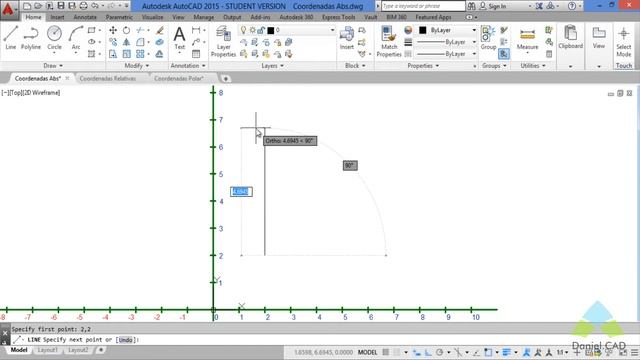Open the layer name dropdown
The width and height of the screenshot is (640, 360).
coord(332,30)
